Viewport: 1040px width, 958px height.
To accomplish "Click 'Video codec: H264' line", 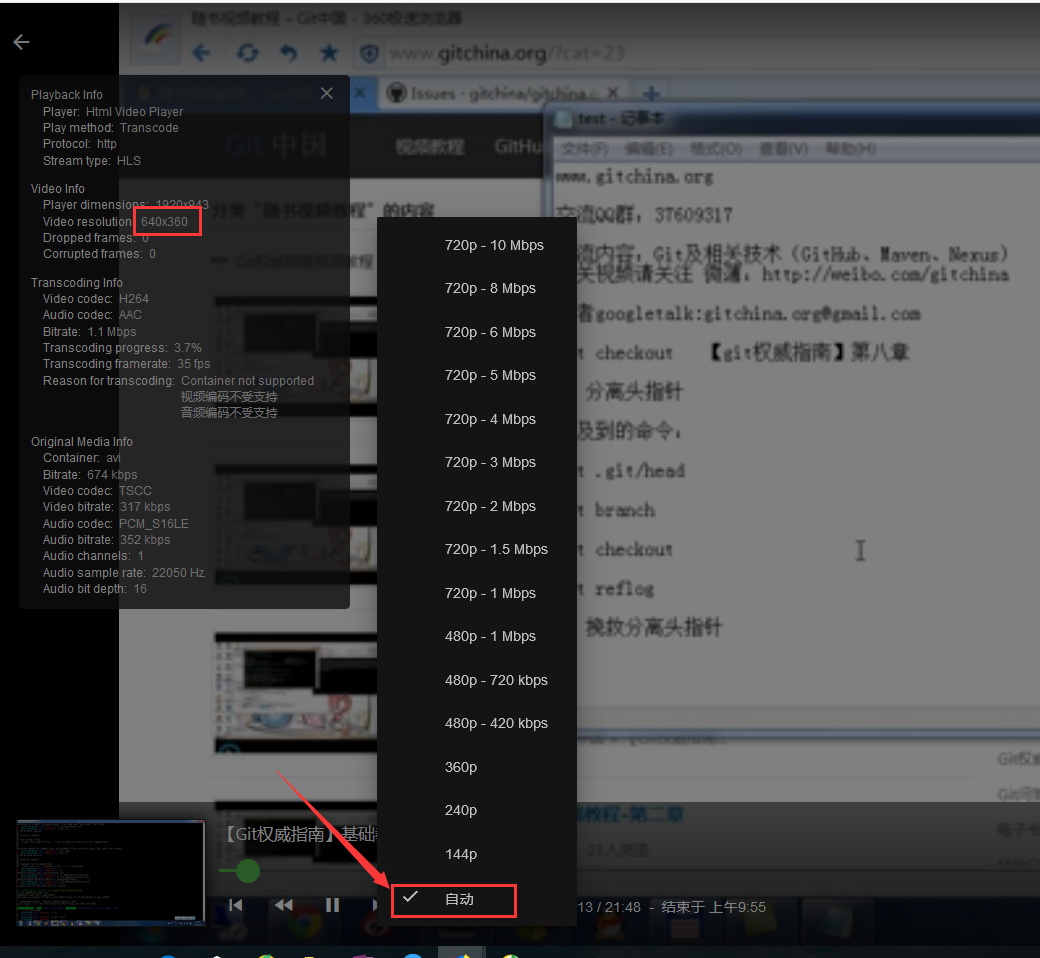I will [96, 299].
